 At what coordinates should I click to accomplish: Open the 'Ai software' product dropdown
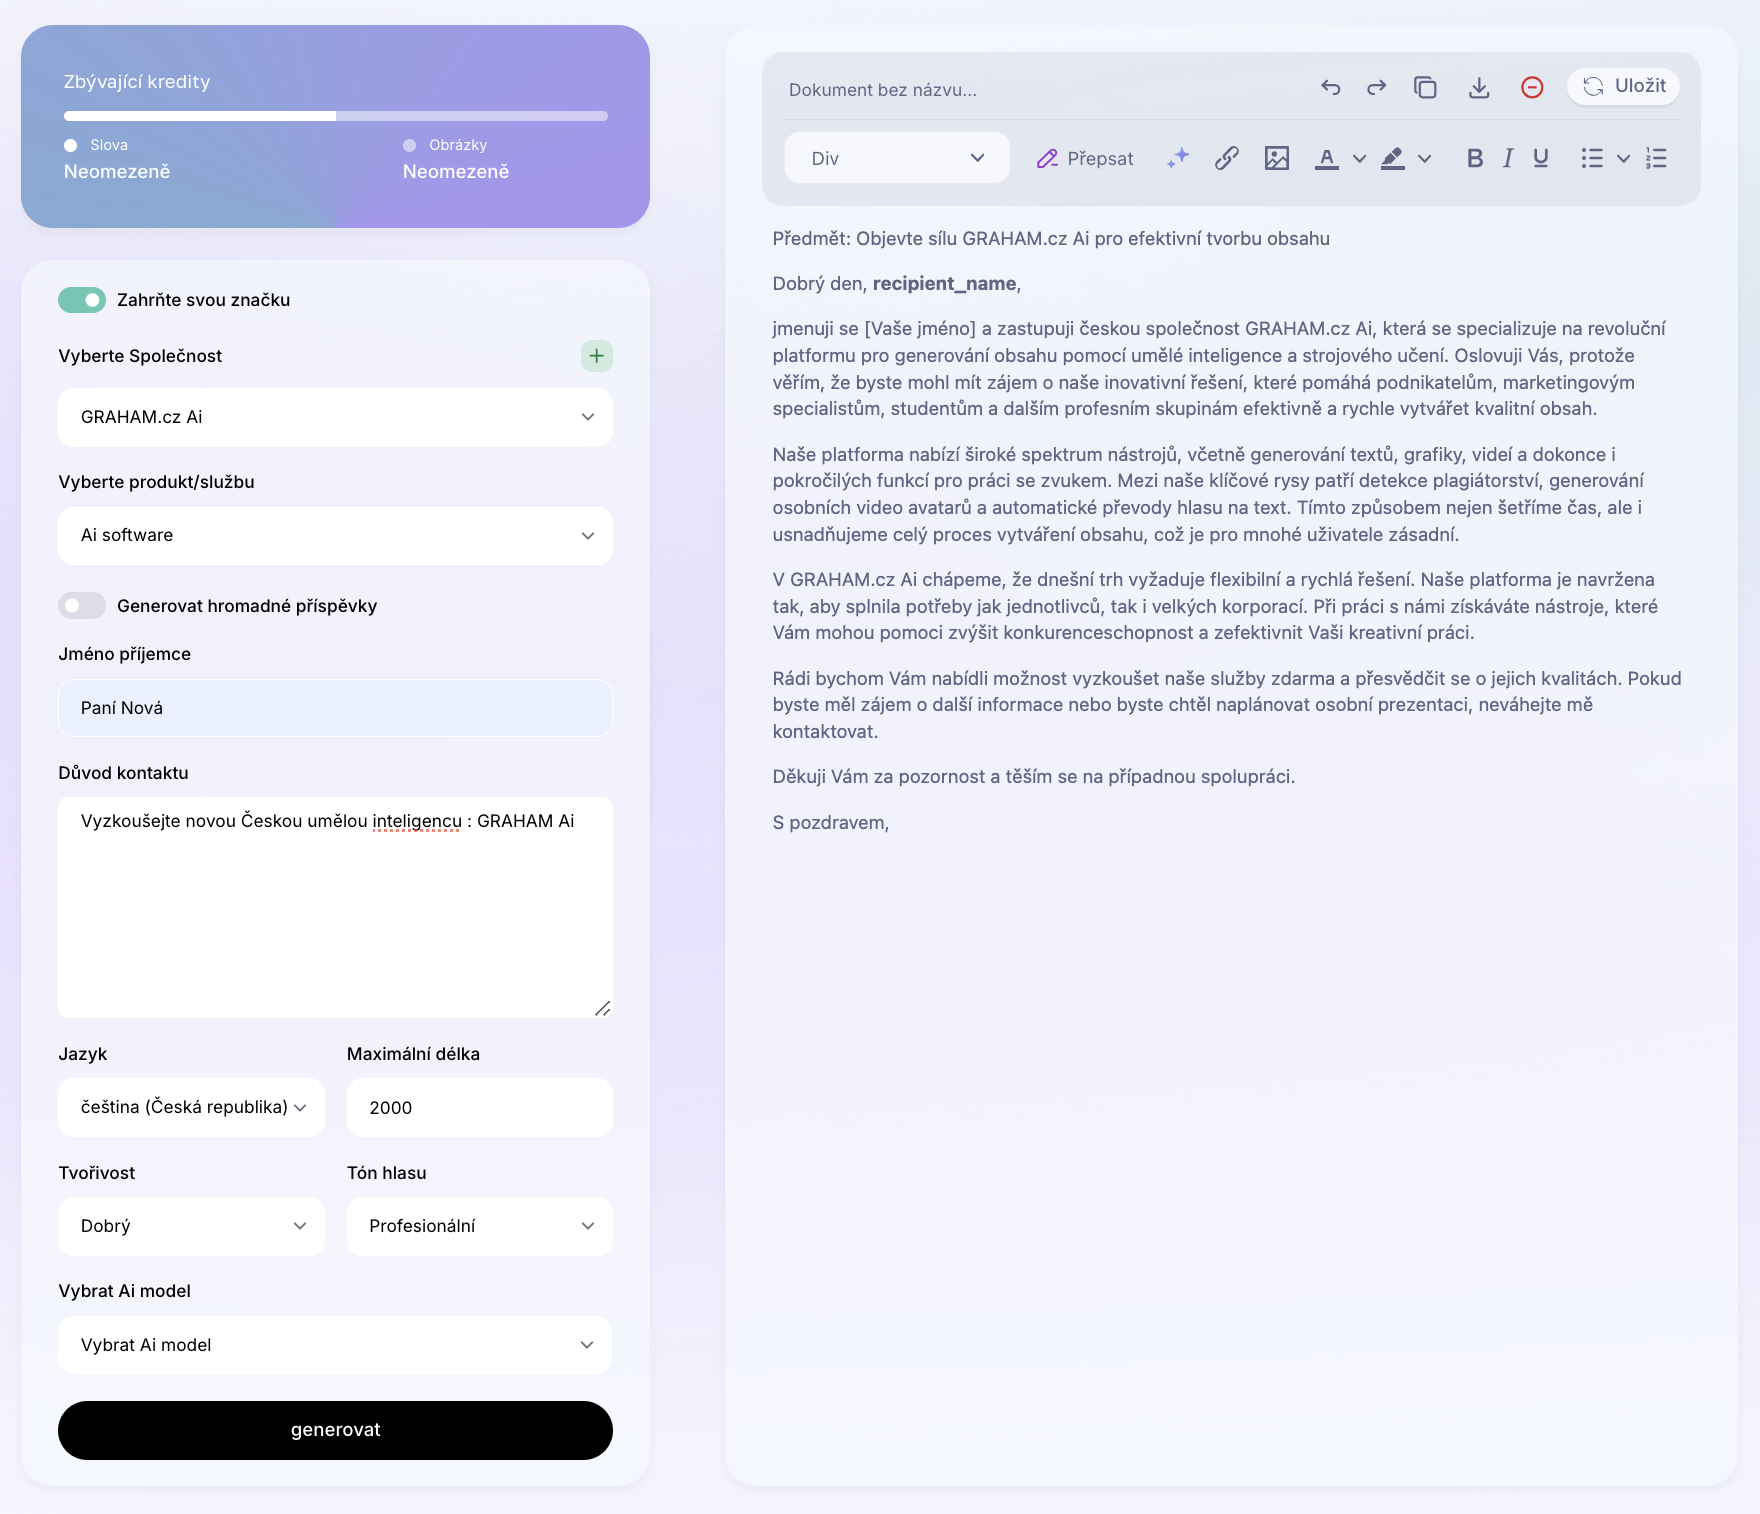[335, 535]
